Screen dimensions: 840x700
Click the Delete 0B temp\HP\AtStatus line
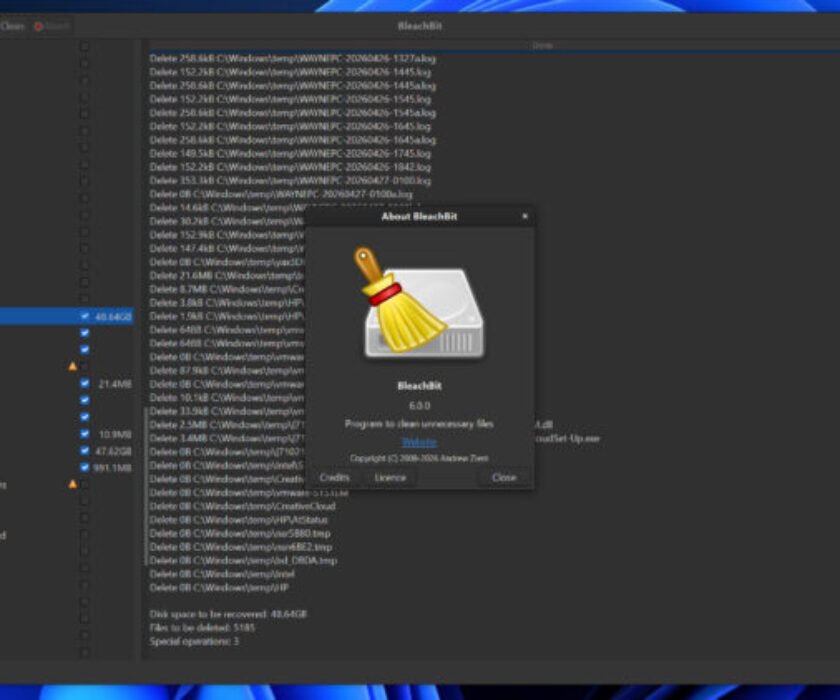(x=238, y=520)
